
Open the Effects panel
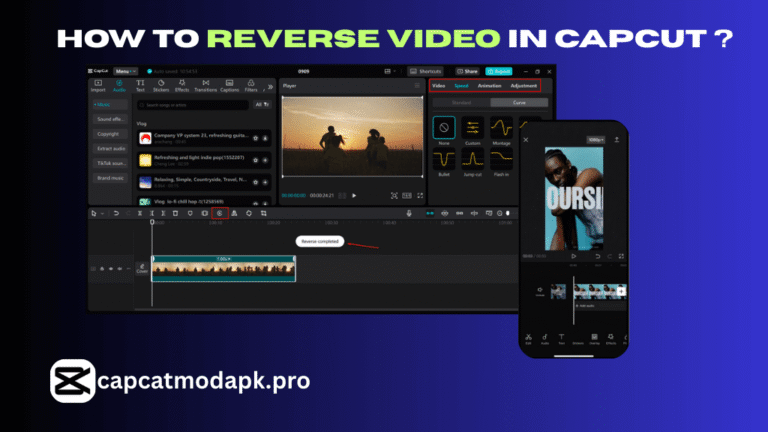pyautogui.click(x=182, y=86)
